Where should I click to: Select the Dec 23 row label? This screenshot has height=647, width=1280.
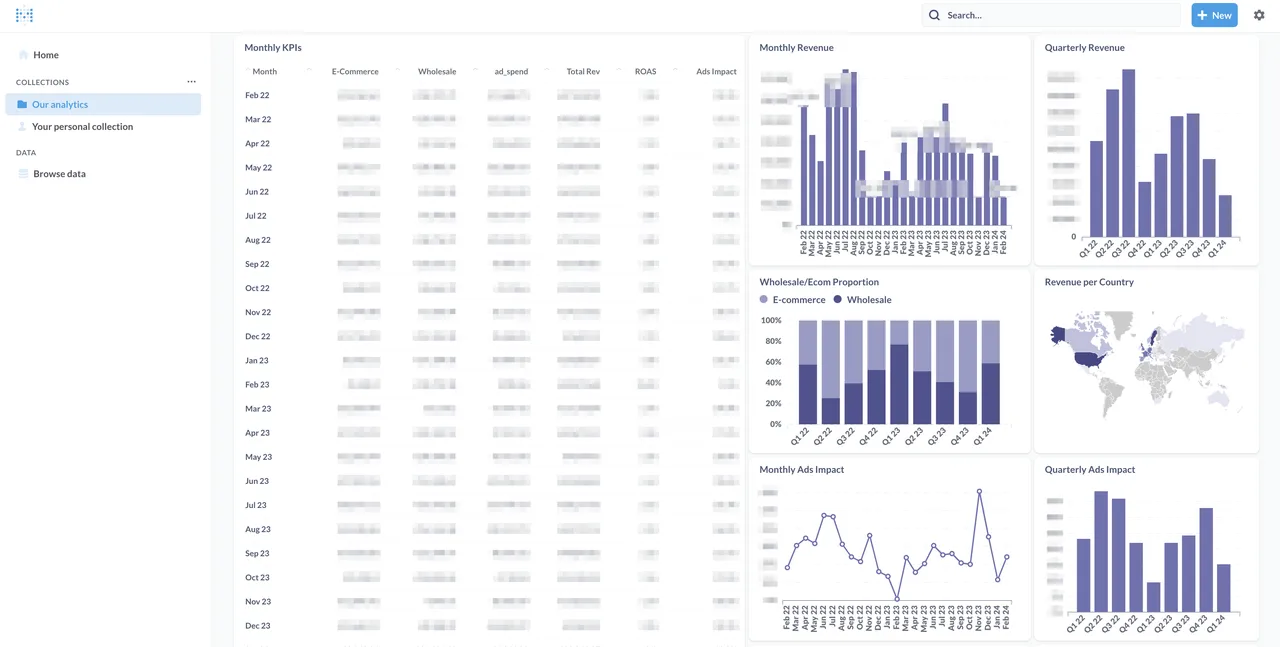tap(258, 625)
